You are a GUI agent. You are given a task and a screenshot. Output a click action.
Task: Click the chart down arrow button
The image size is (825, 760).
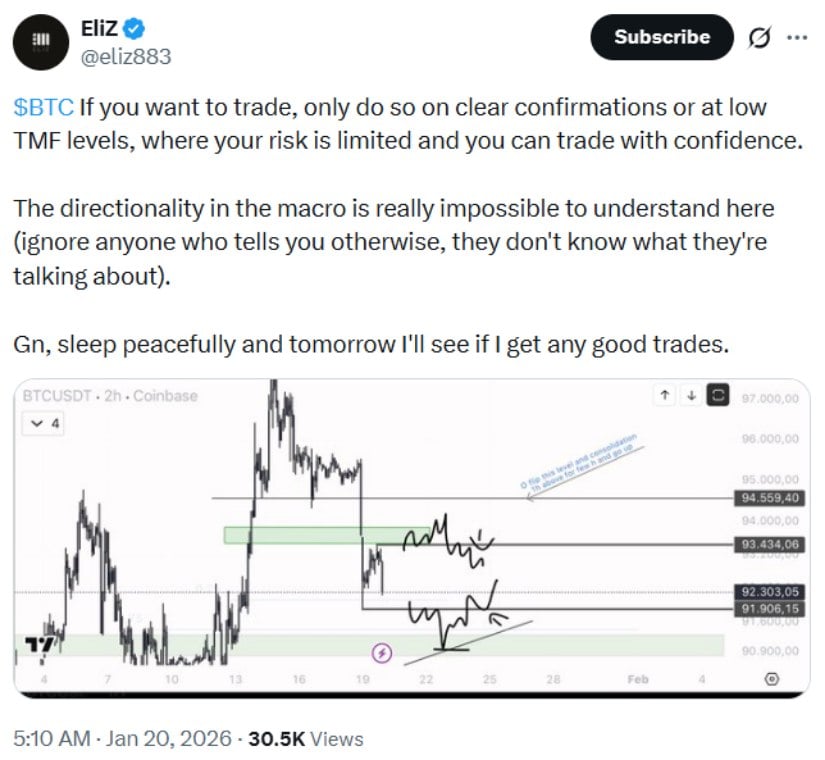[690, 396]
